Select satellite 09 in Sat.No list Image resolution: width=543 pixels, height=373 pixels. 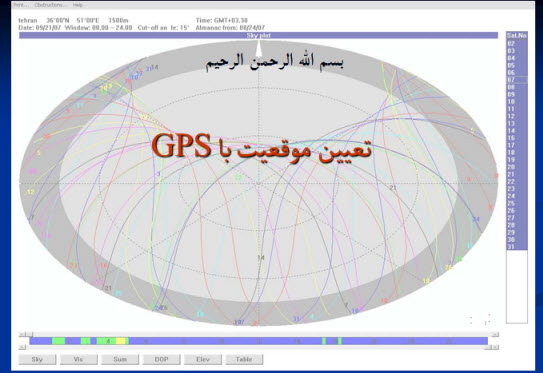(x=517, y=95)
